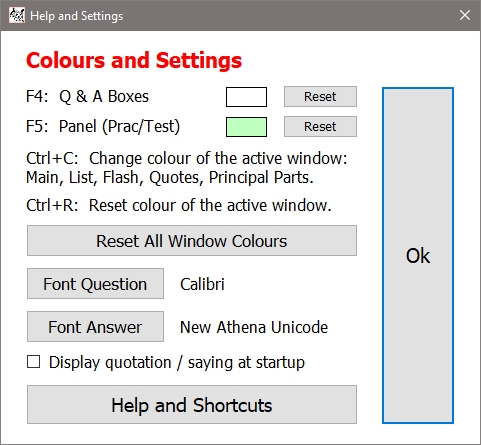The image size is (481, 445).
Task: Reset the Panel (Prac/Test) colour
Action: [320, 127]
